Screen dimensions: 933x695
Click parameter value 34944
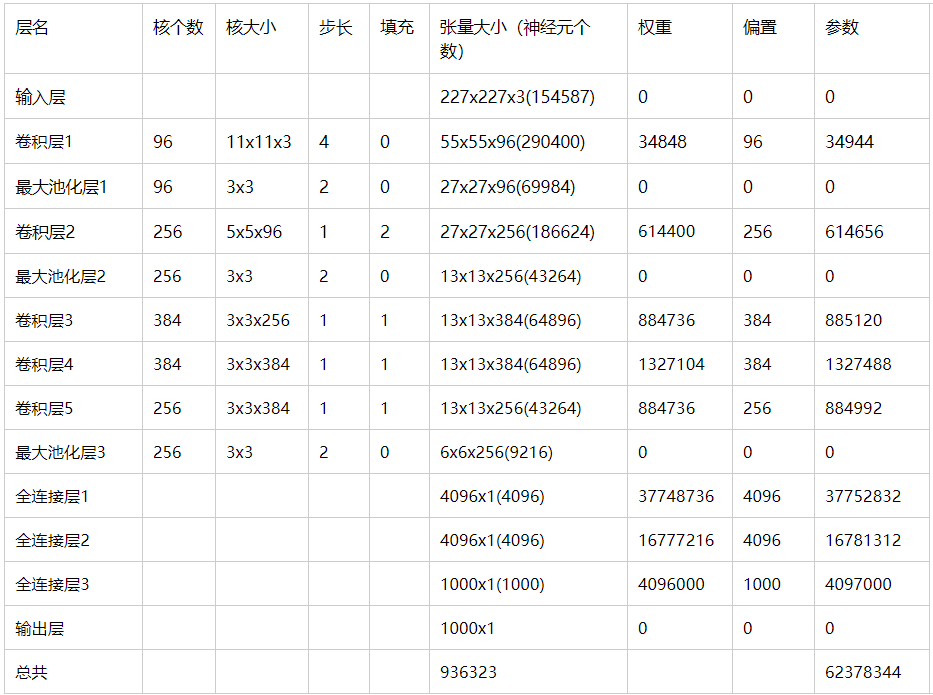849,142
